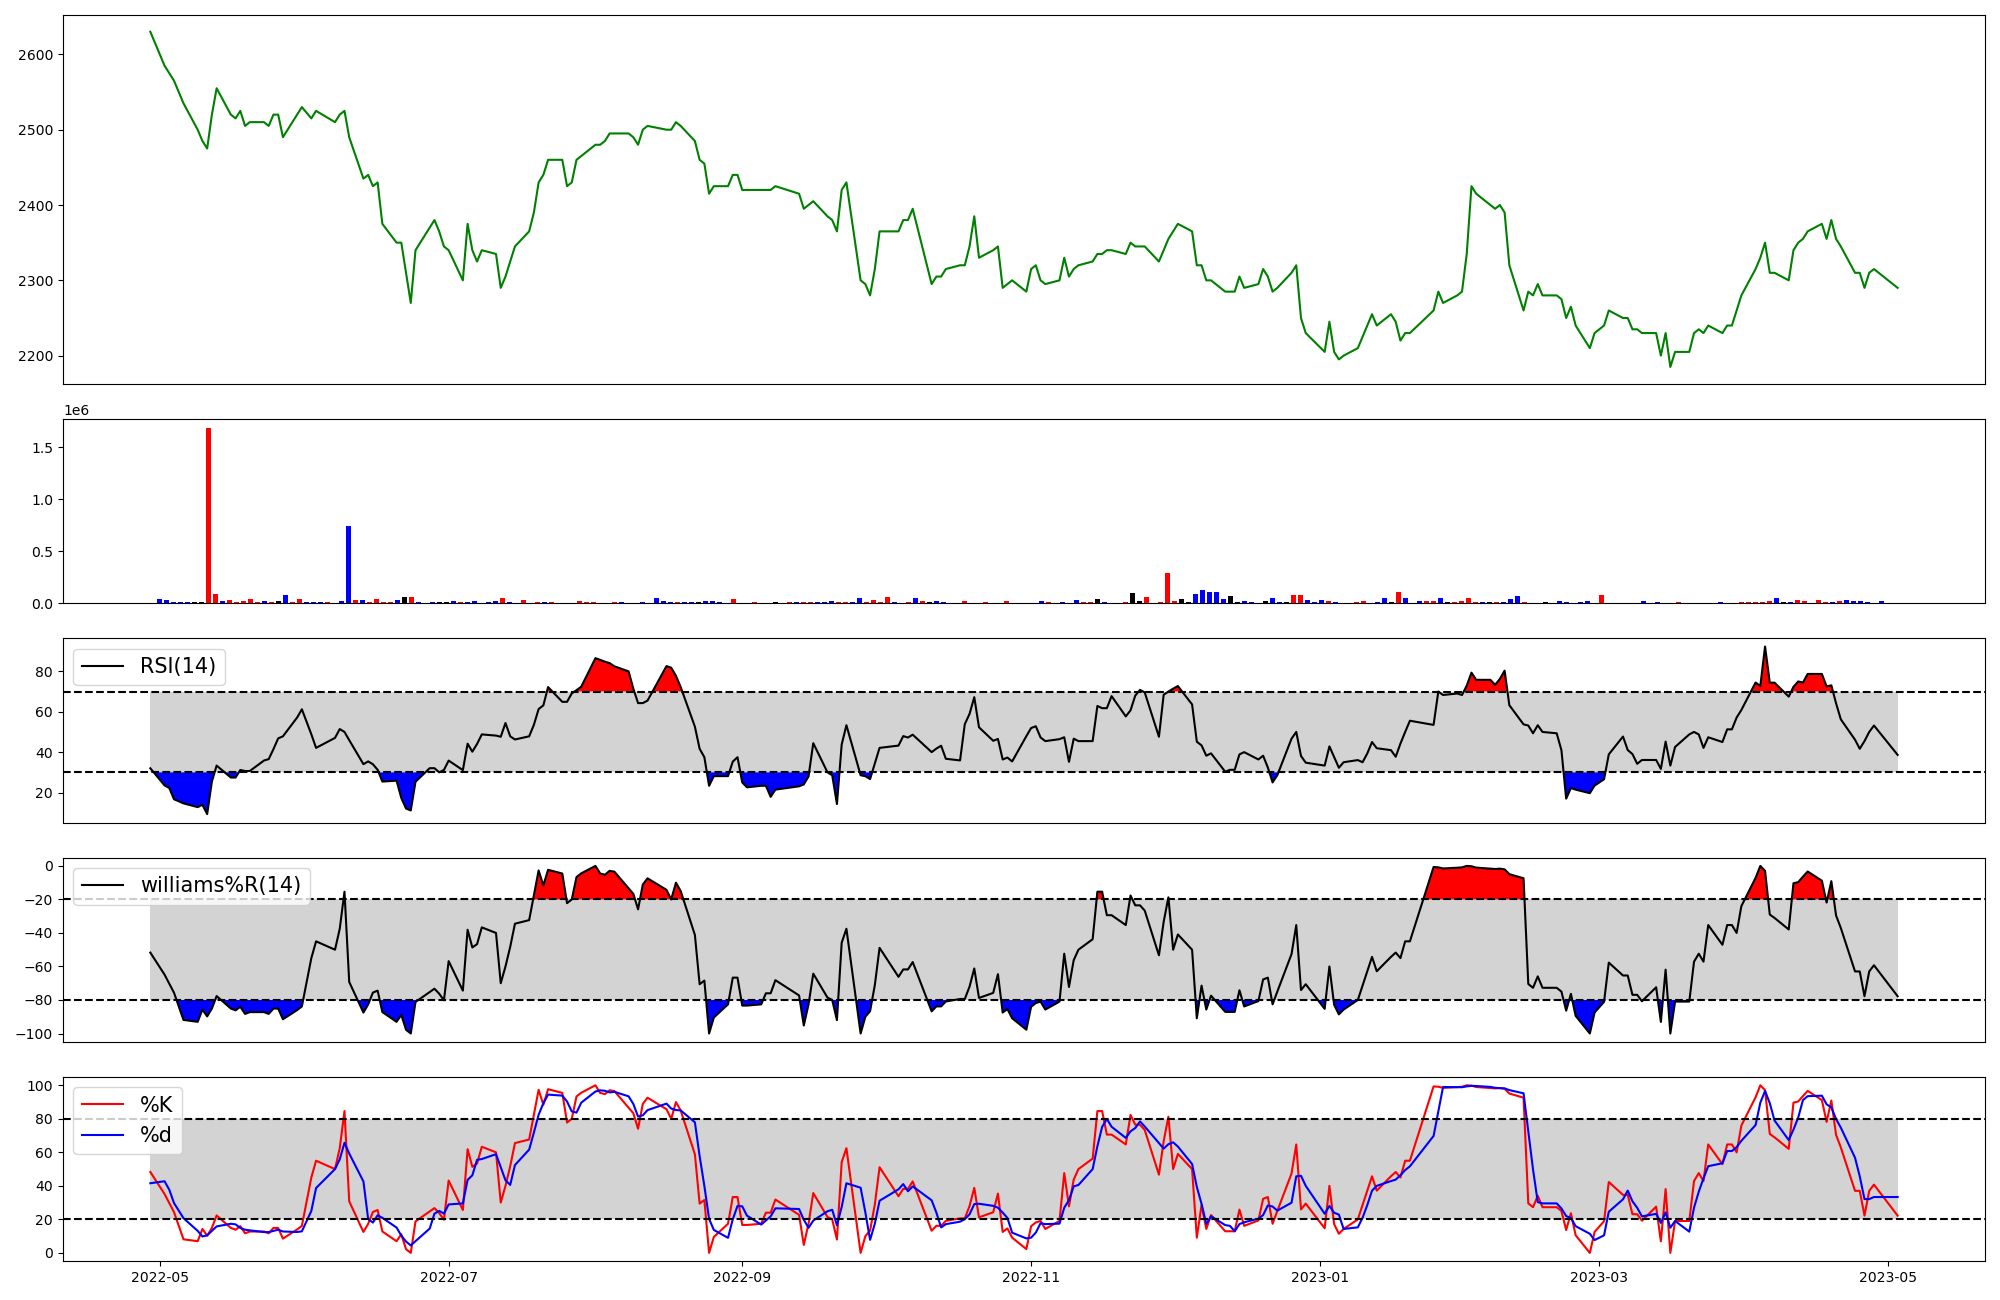Click the 2023-01 date axis label
2000x1300 pixels.
click(1320, 1277)
